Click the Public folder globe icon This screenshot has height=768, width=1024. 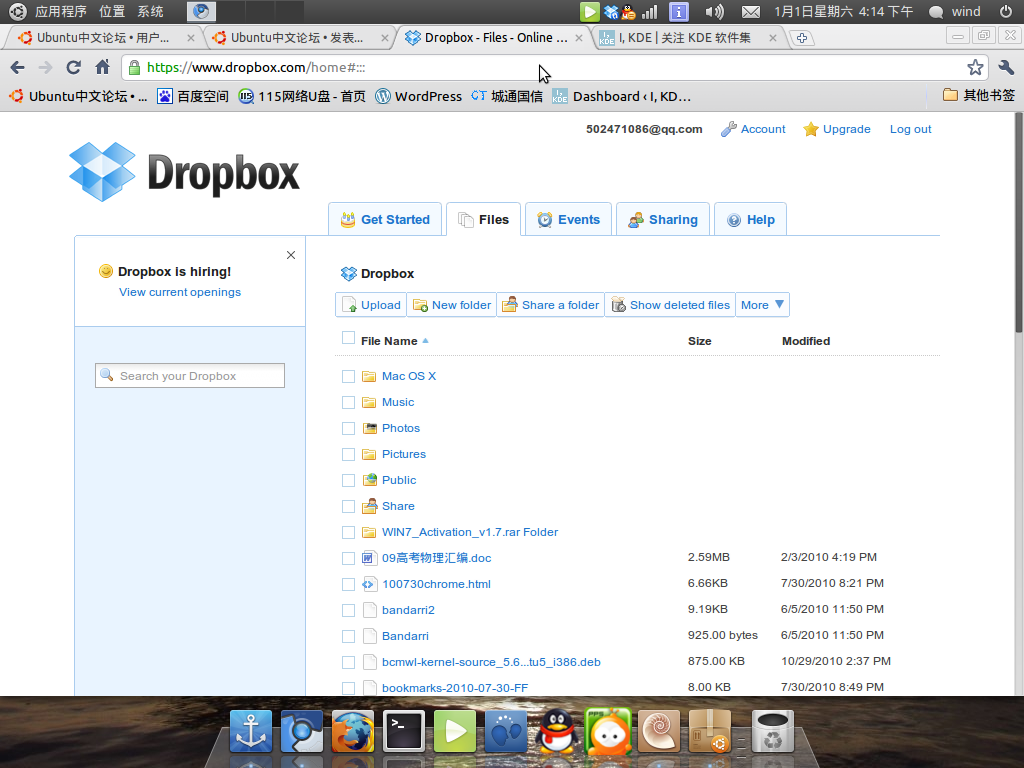369,480
